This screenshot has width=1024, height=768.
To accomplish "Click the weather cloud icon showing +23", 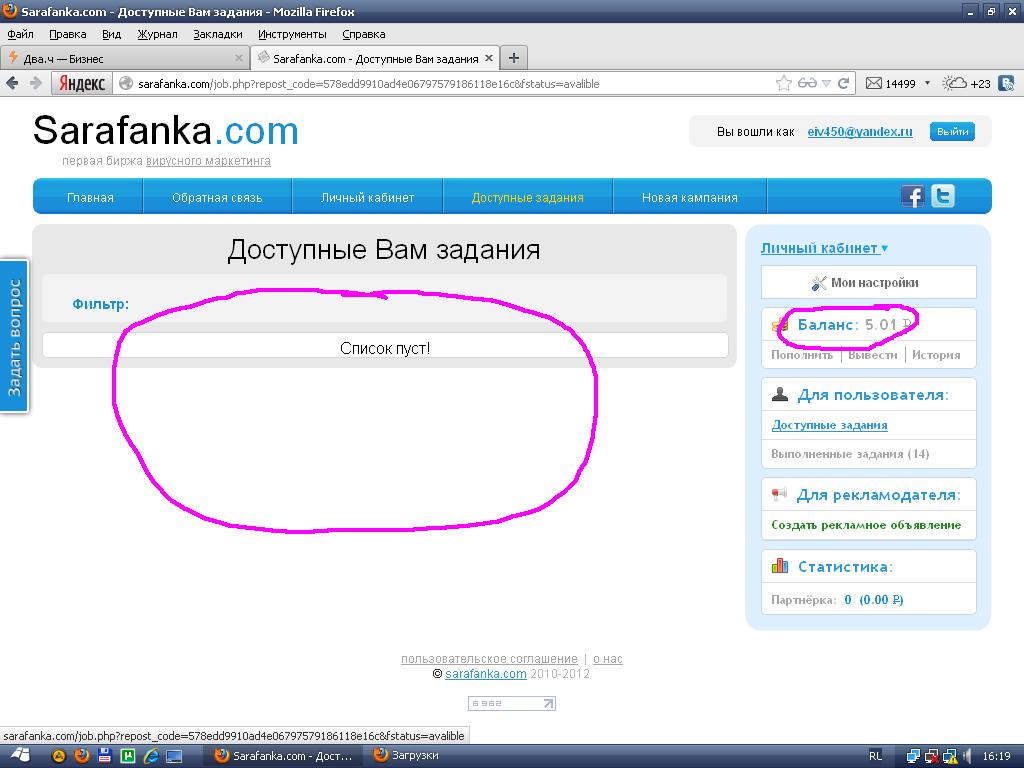I will [x=955, y=83].
